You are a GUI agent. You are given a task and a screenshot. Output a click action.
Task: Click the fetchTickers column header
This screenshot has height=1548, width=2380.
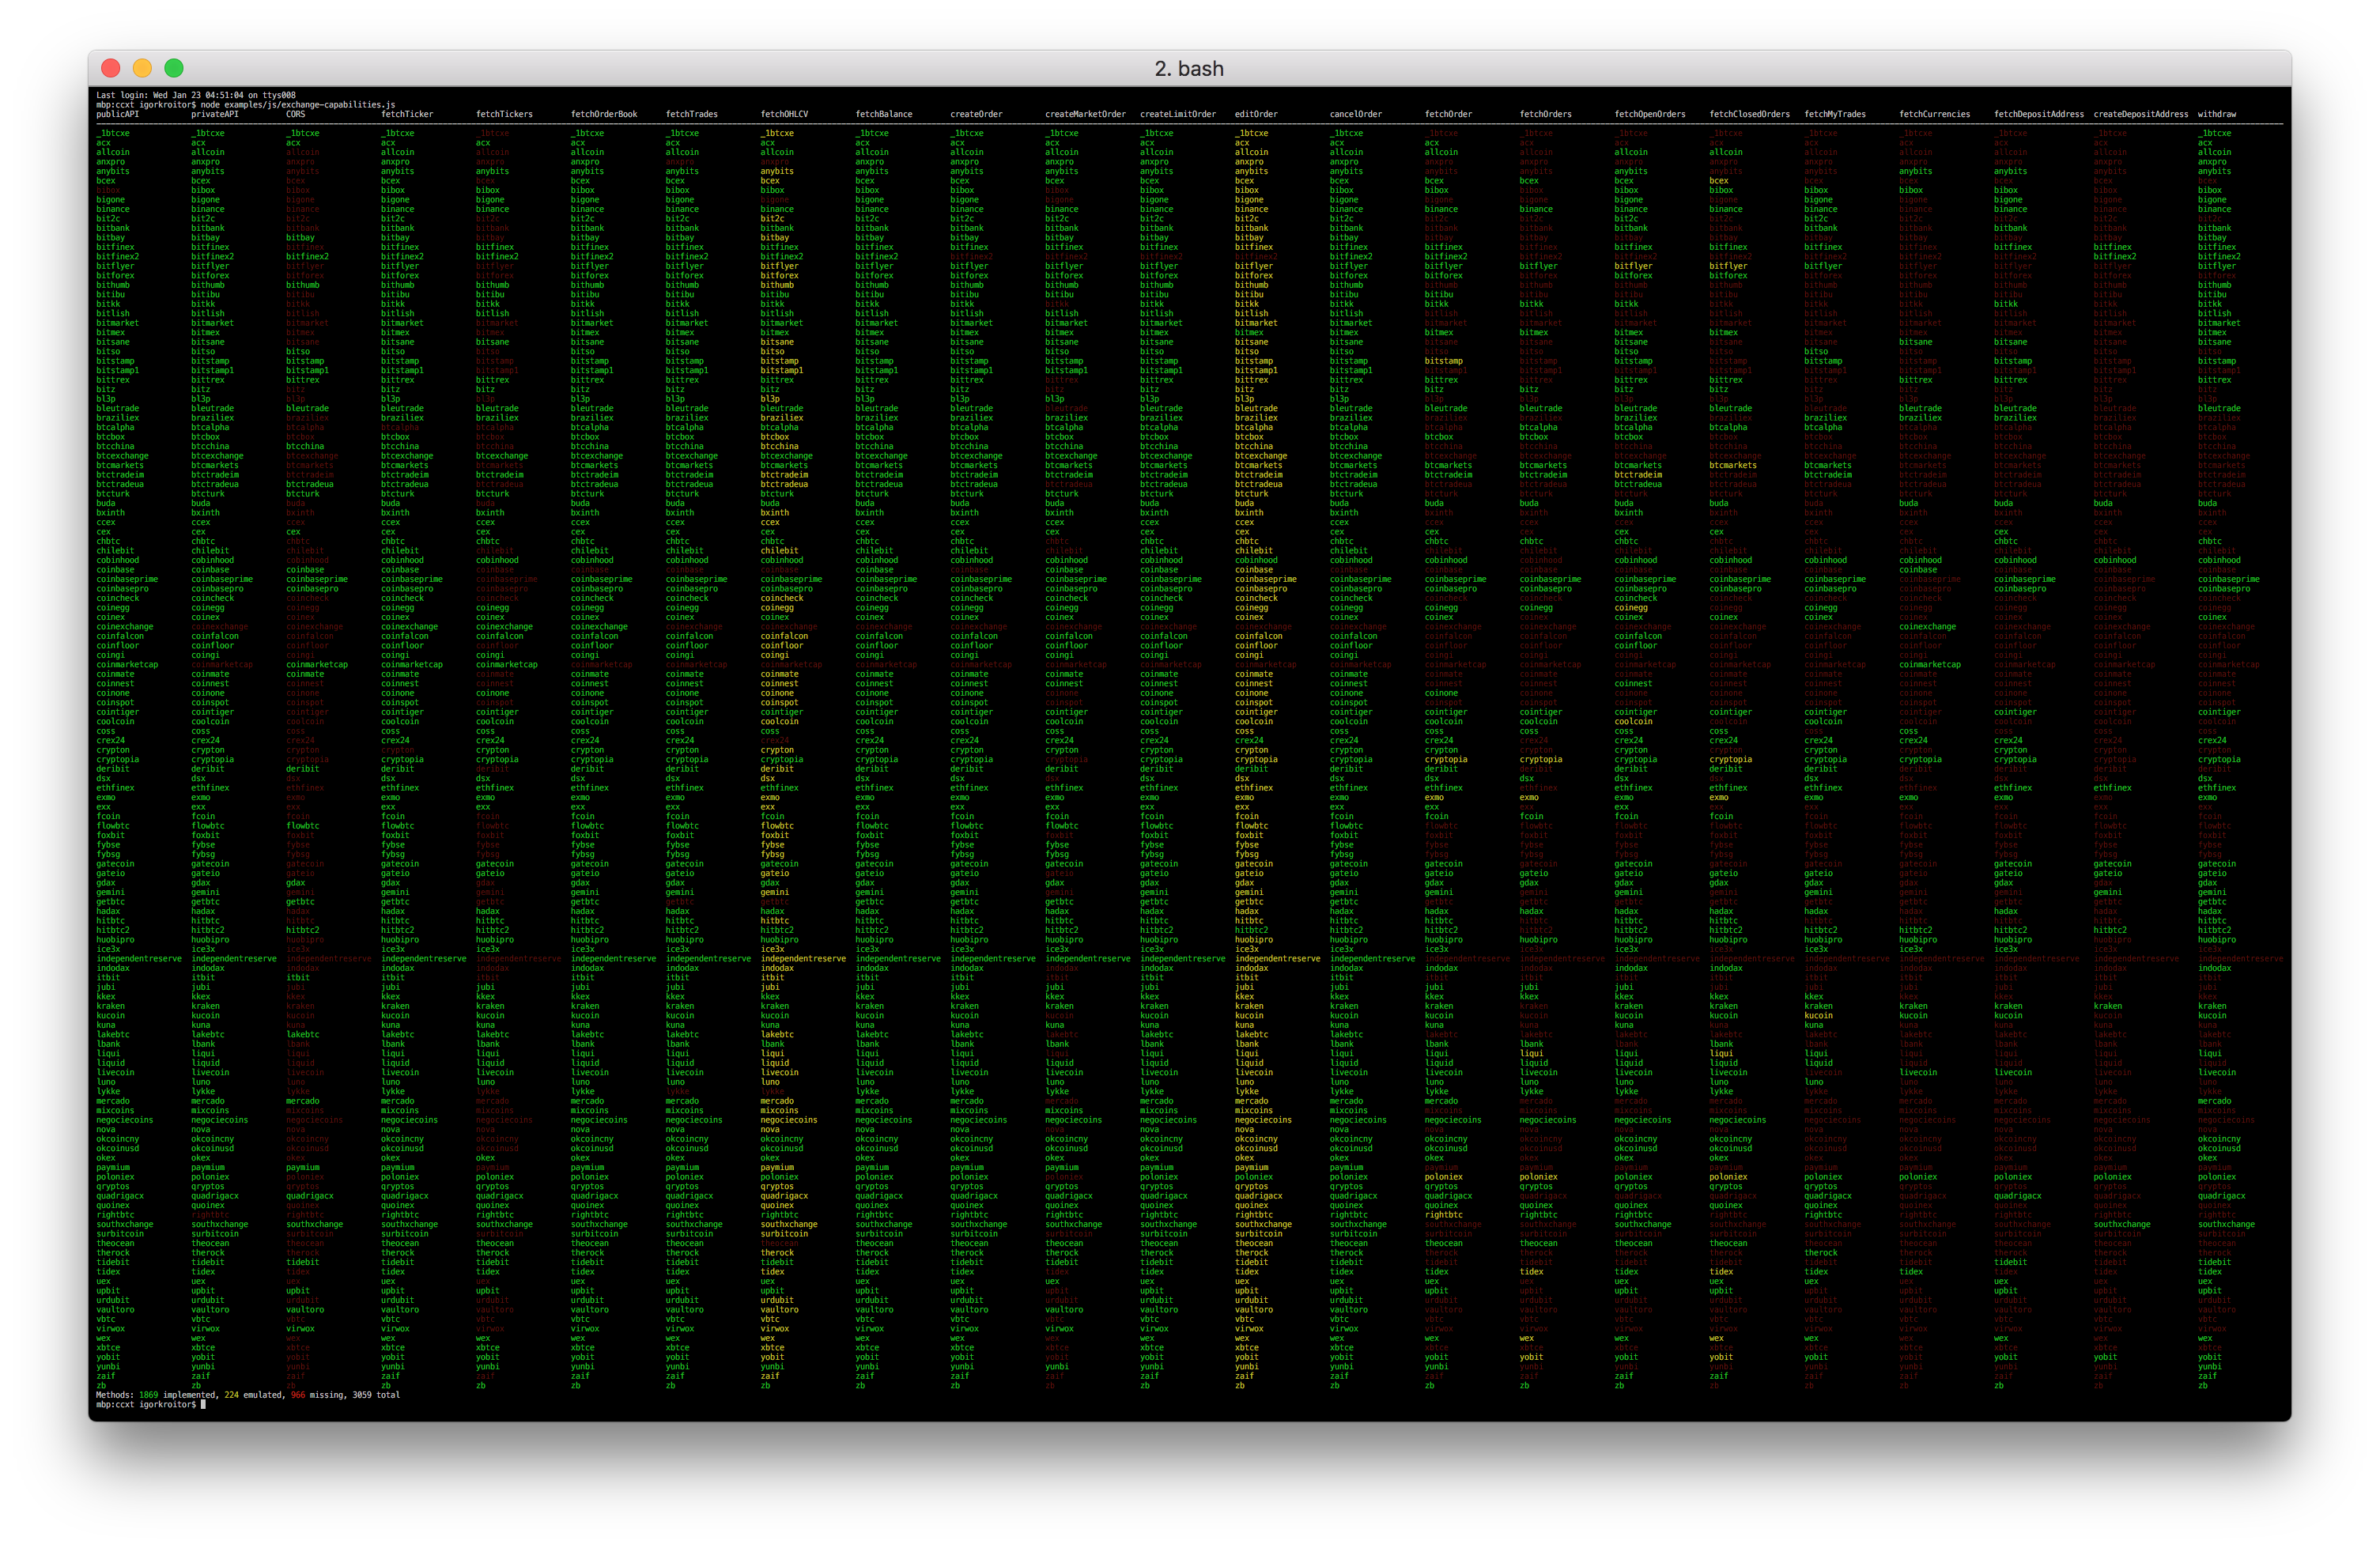pyautogui.click(x=504, y=114)
